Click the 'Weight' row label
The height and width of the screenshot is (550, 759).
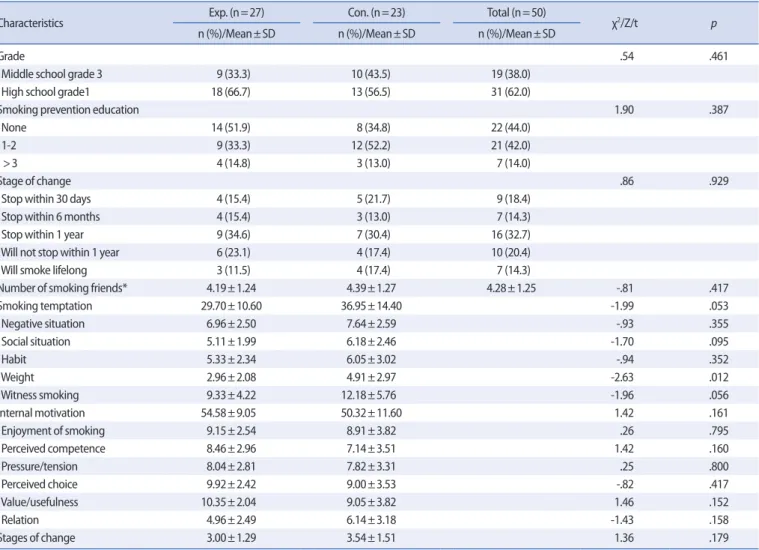(17, 377)
